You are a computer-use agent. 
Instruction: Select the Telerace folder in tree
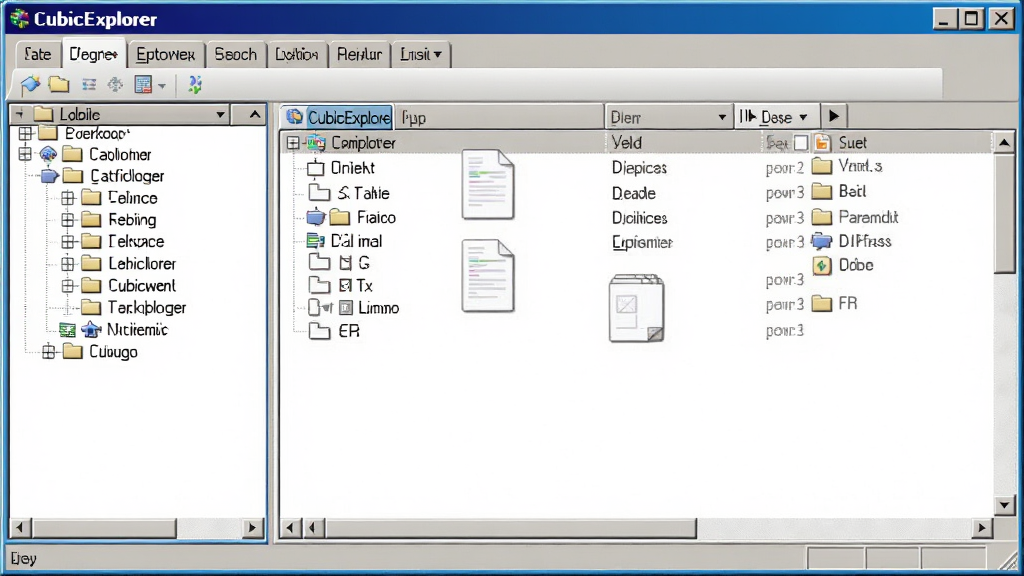pyautogui.click(x=136, y=242)
